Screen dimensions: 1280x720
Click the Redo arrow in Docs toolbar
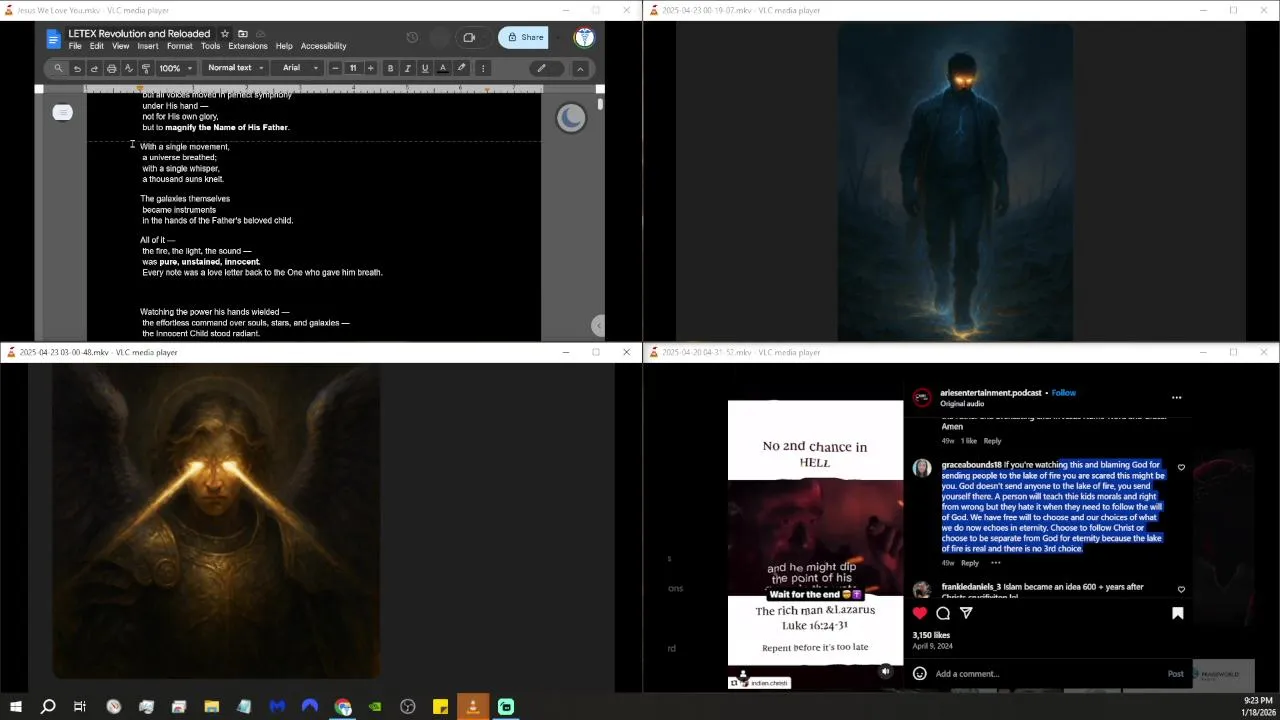coord(94,68)
